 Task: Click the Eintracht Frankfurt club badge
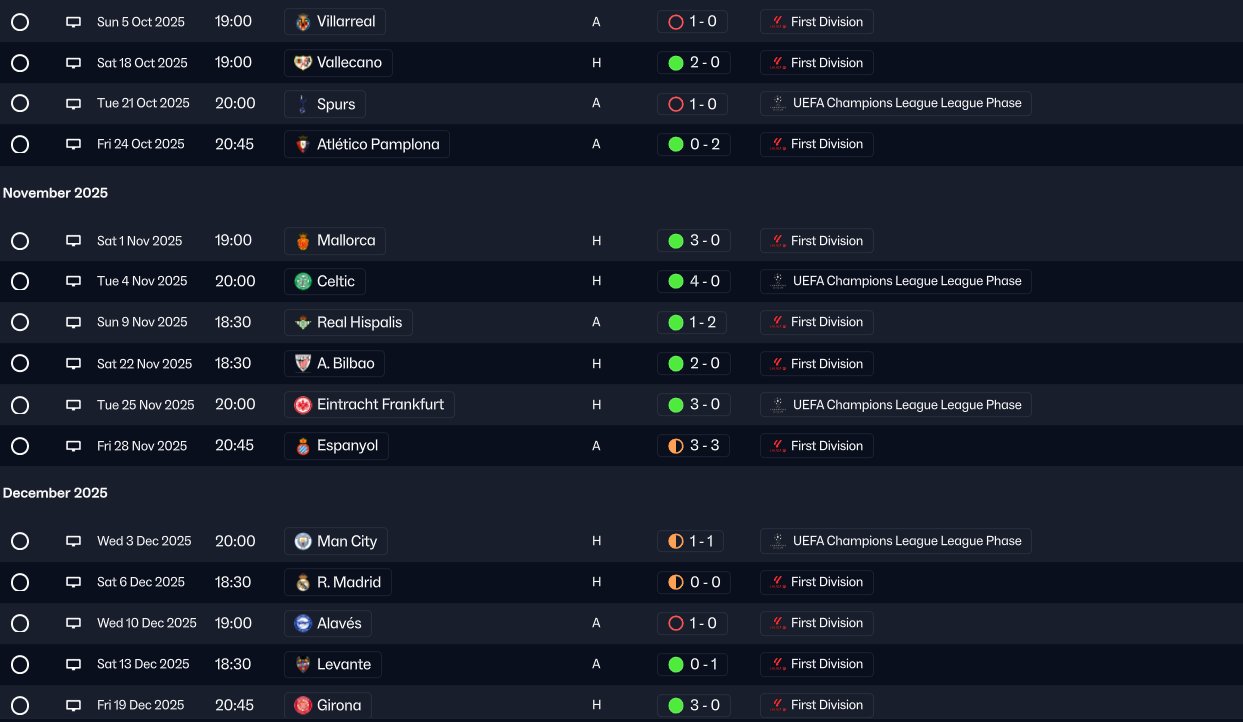coord(303,405)
